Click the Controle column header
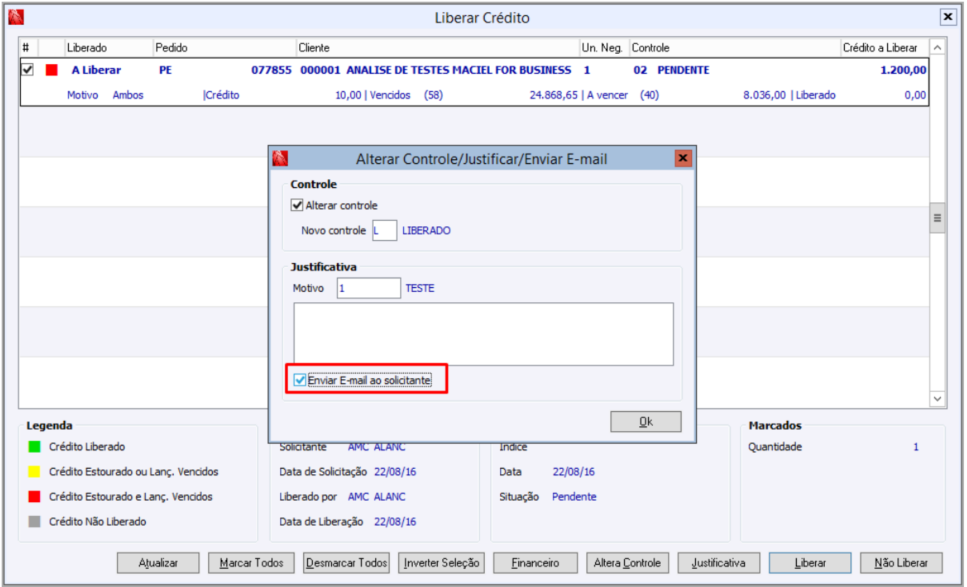Viewport: 967px width, 587px height. tap(735, 47)
